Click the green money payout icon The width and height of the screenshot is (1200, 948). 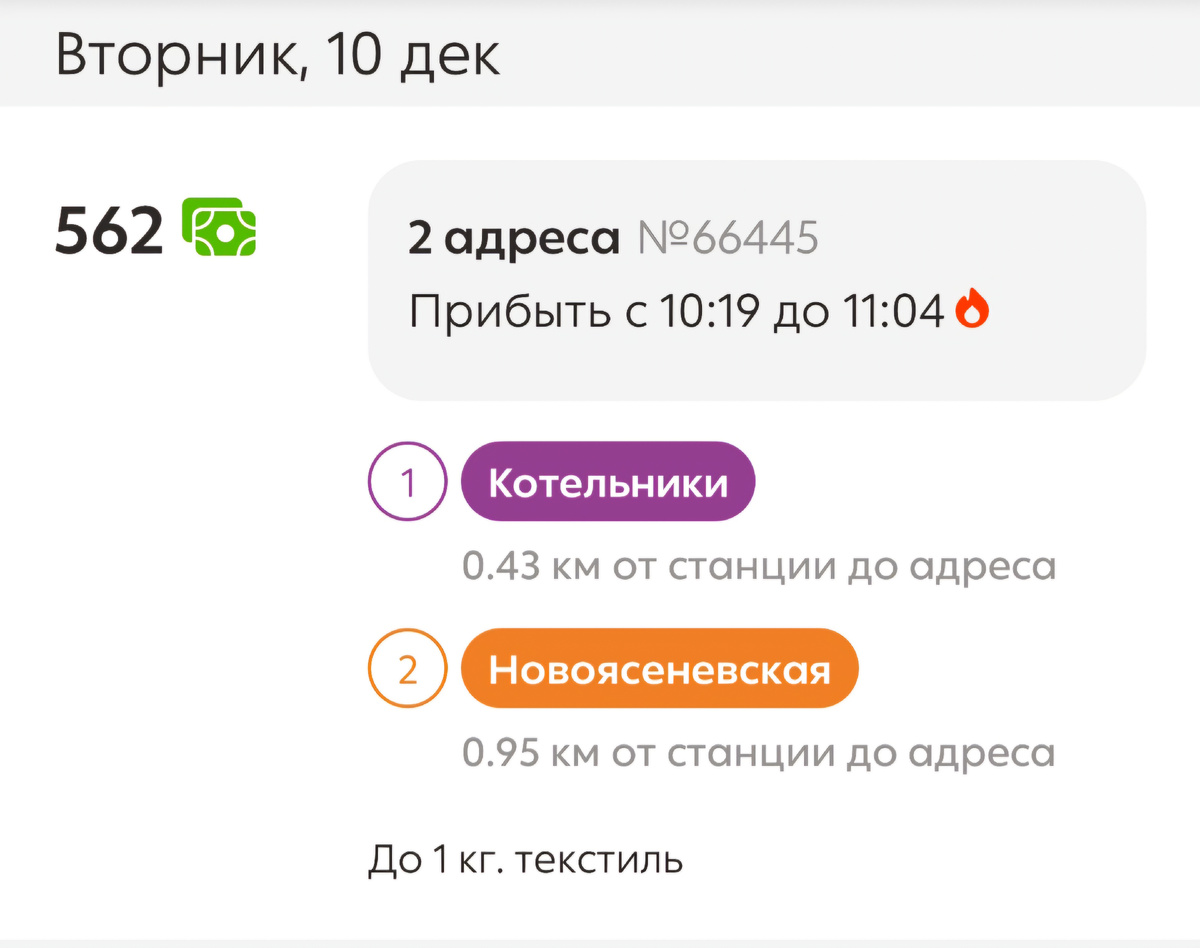click(220, 230)
